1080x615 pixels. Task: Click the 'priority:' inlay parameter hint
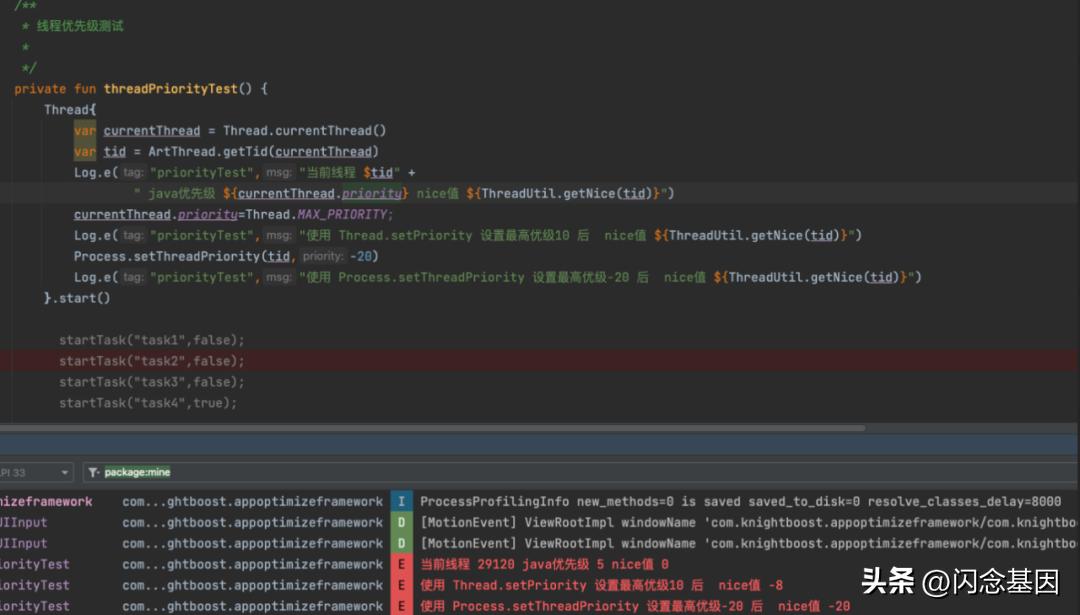point(322,256)
